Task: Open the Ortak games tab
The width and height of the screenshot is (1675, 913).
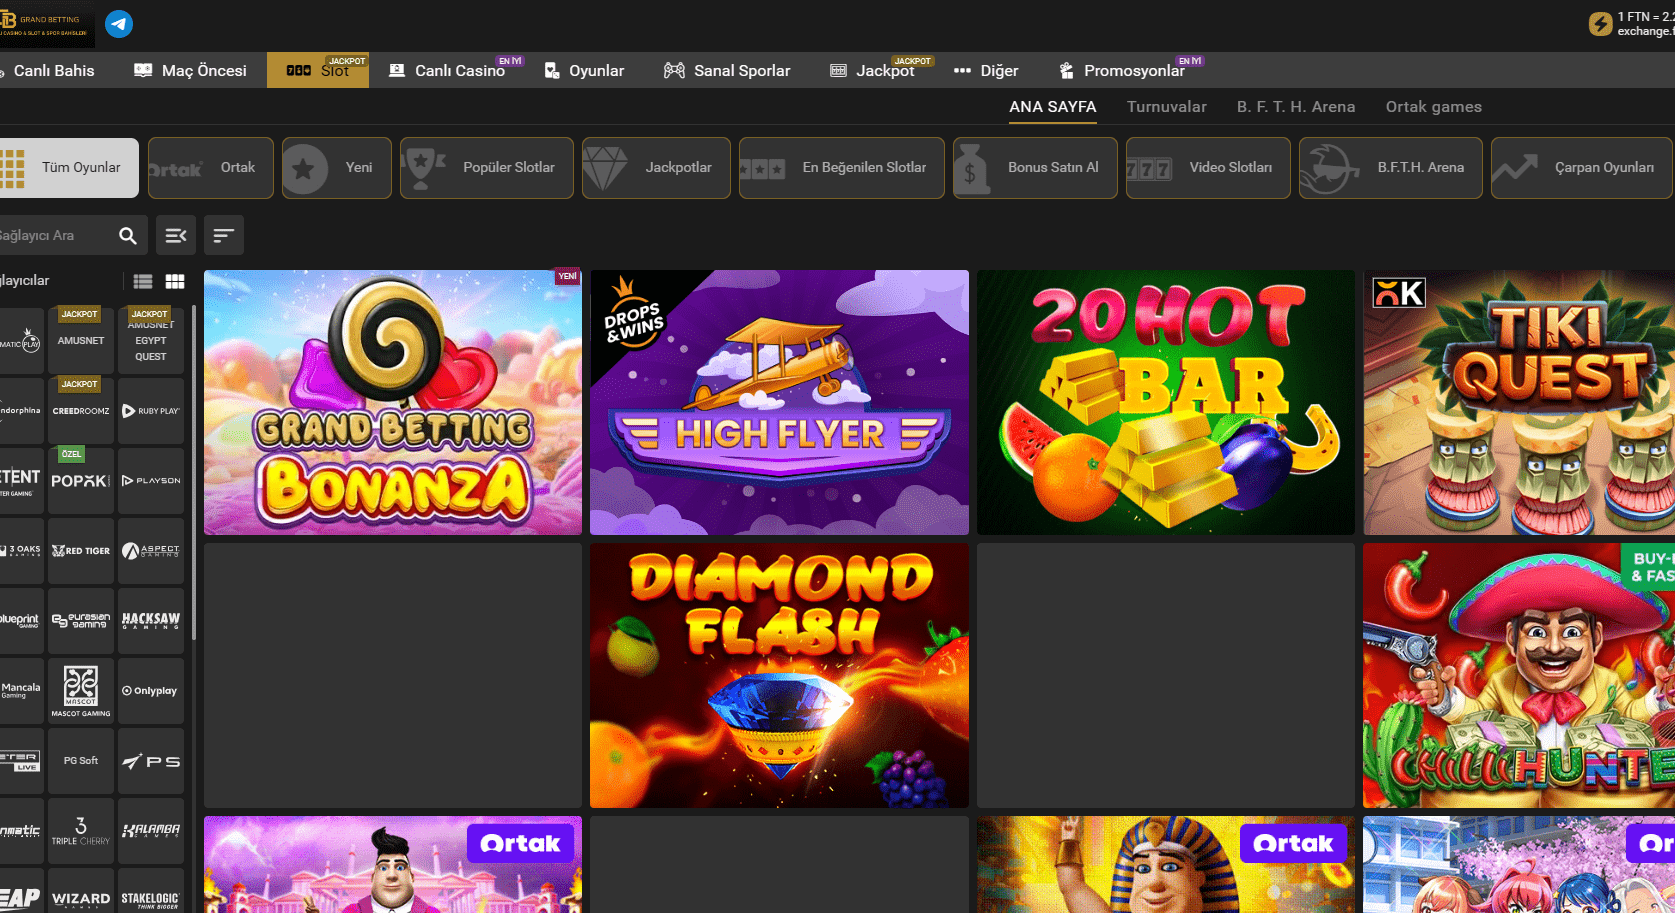Action: tap(1433, 107)
